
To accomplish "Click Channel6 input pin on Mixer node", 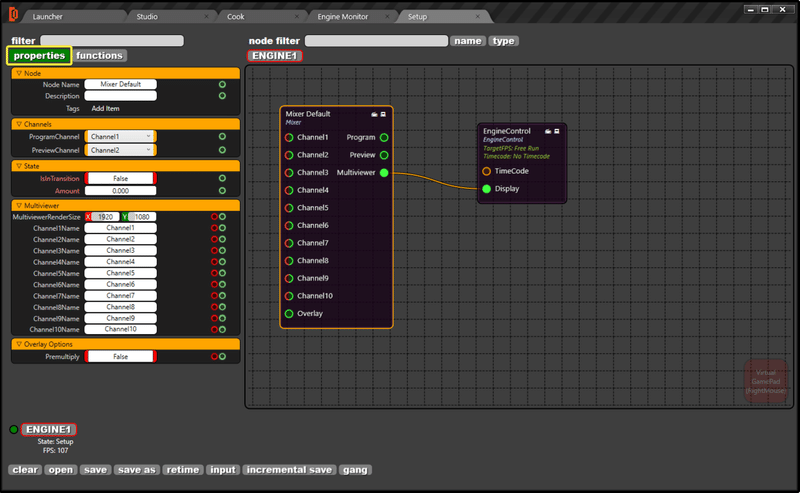I will point(289,226).
